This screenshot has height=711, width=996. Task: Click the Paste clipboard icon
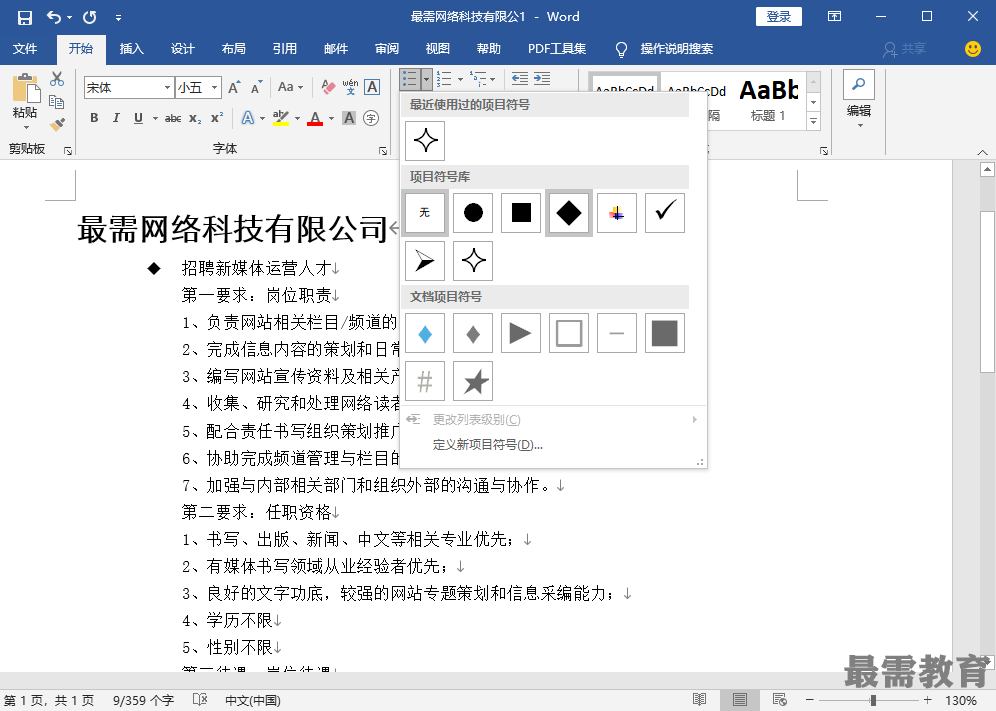pos(25,88)
